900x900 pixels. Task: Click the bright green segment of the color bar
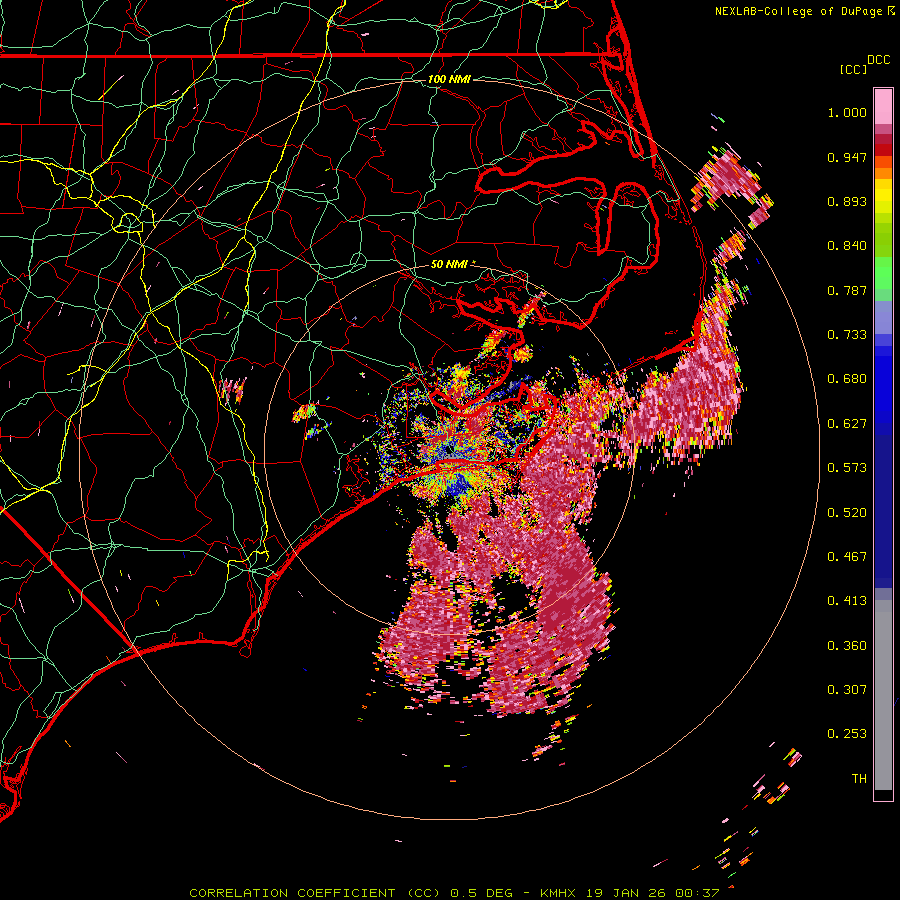[883, 273]
